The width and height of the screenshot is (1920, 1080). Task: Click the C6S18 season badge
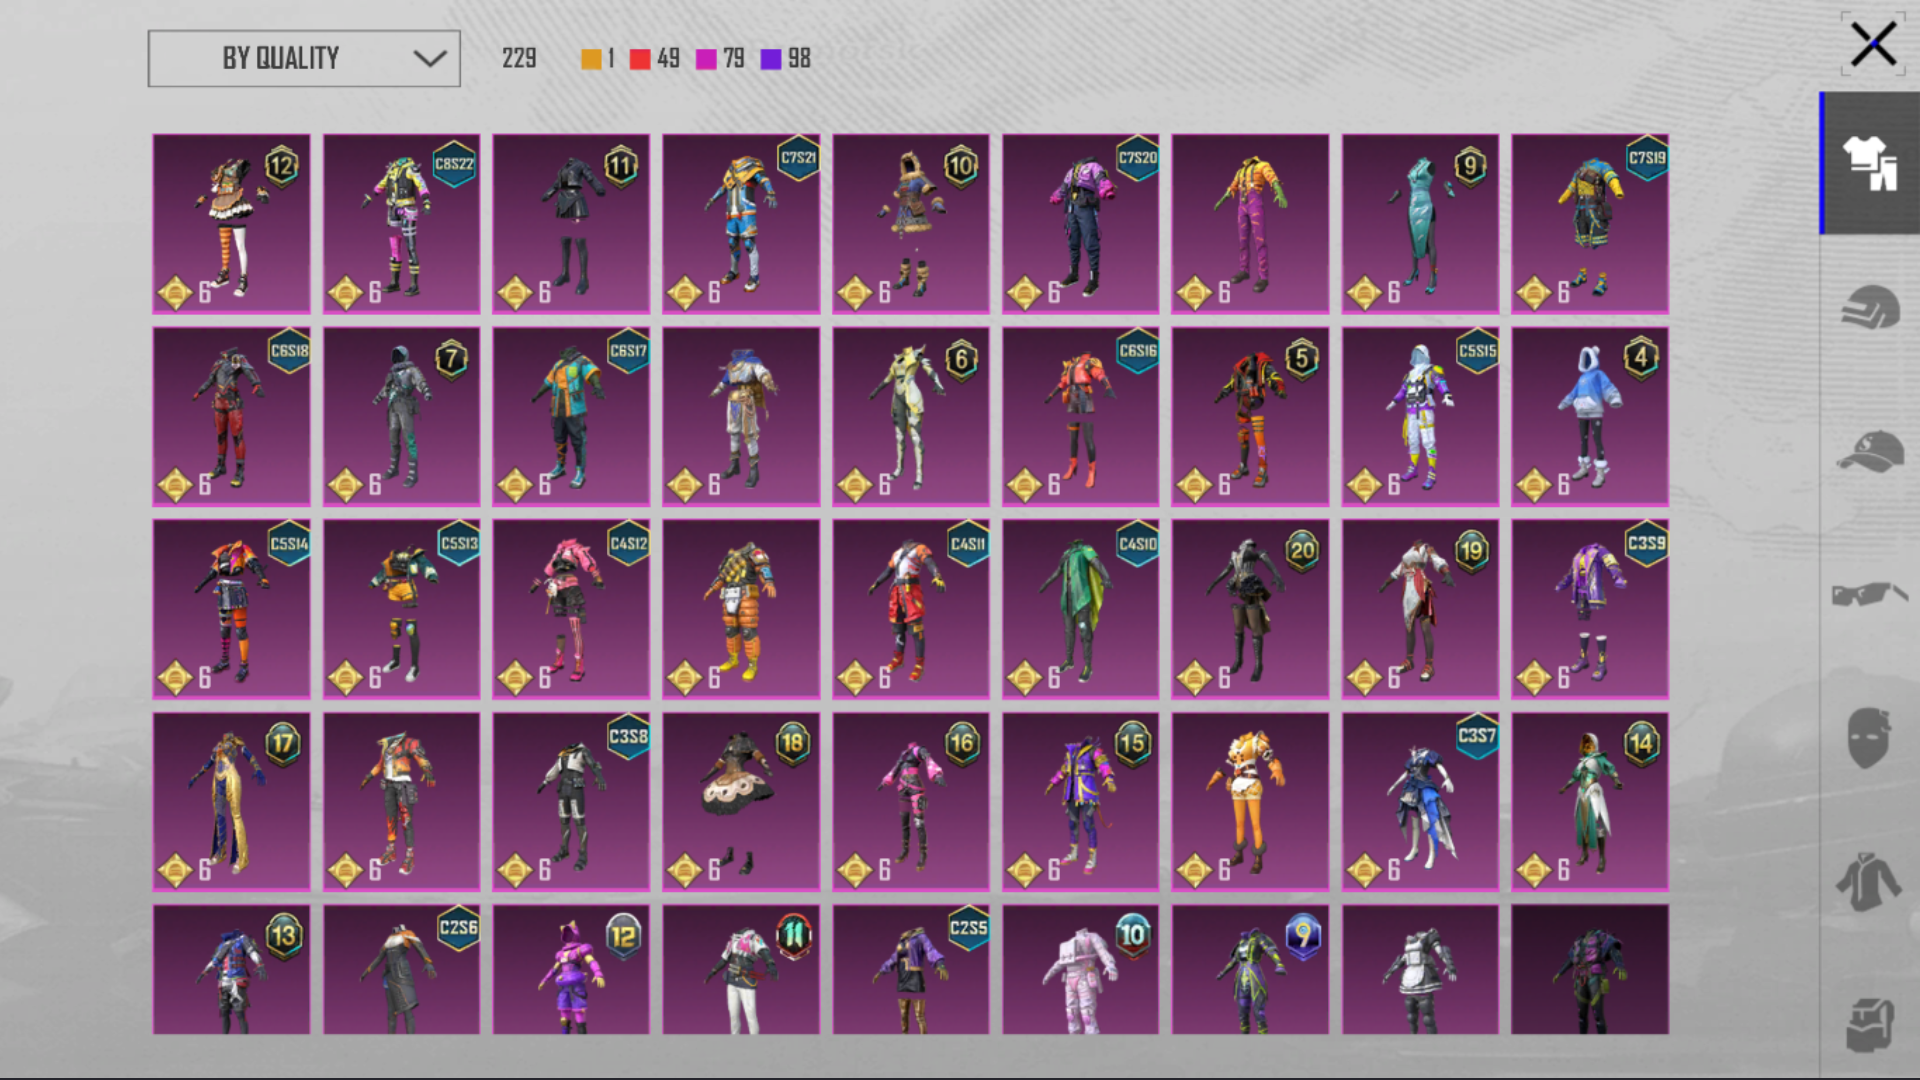coord(289,351)
